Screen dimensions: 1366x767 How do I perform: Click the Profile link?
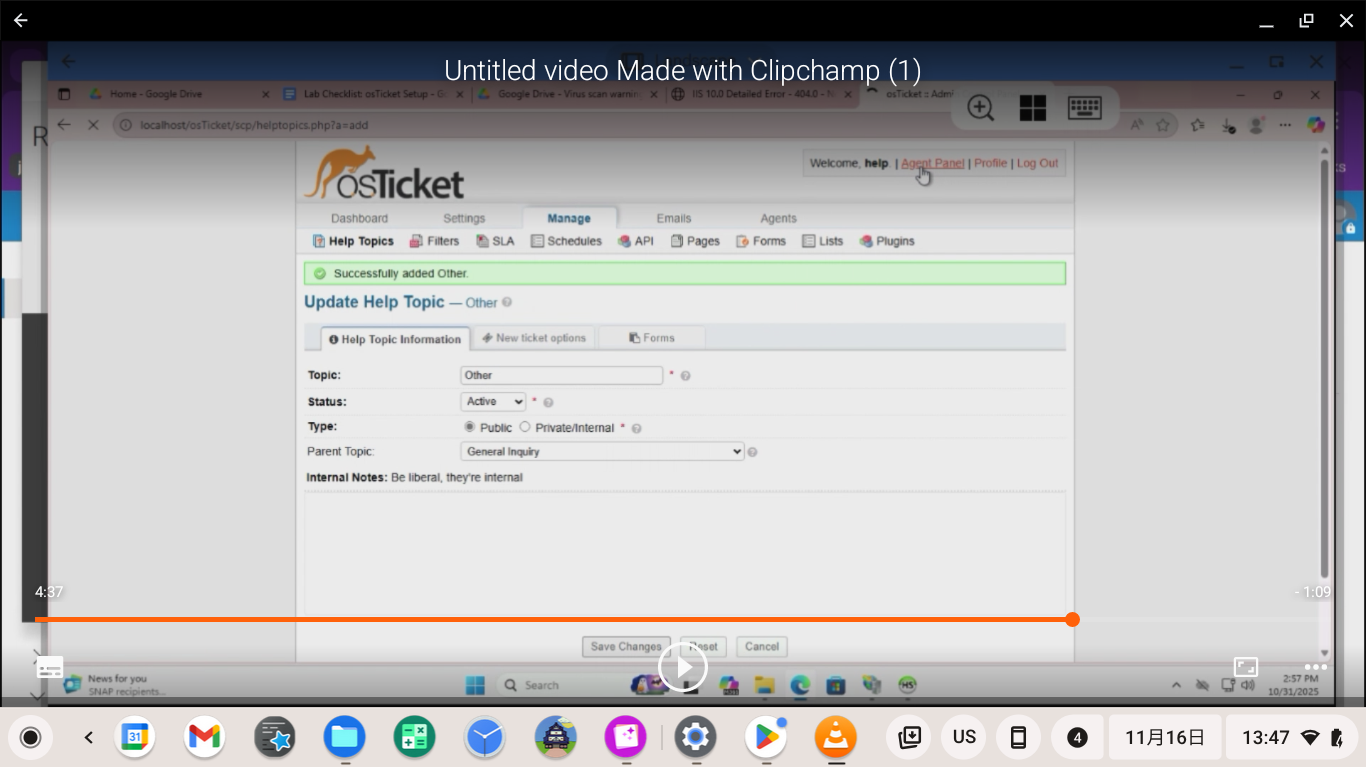click(x=990, y=163)
